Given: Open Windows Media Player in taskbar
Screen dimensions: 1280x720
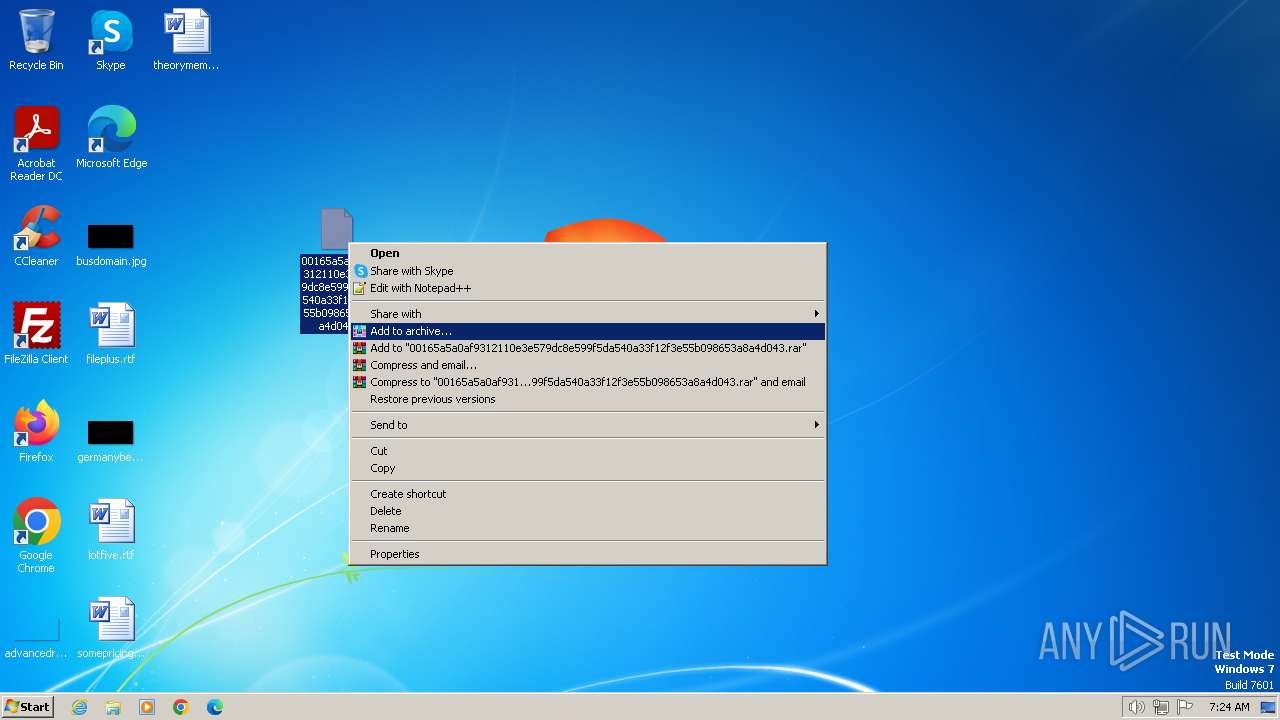Looking at the screenshot, I should pos(147,707).
